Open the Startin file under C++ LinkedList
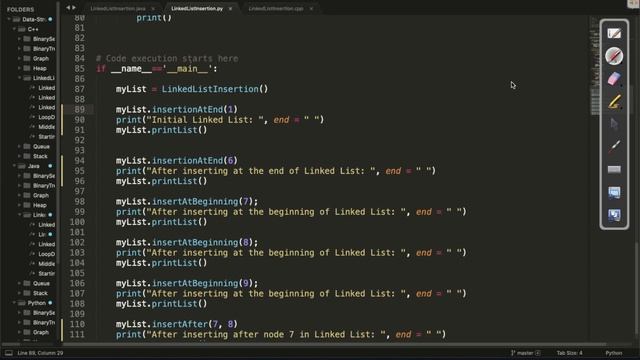The width and height of the screenshot is (640, 360). tap(46, 137)
